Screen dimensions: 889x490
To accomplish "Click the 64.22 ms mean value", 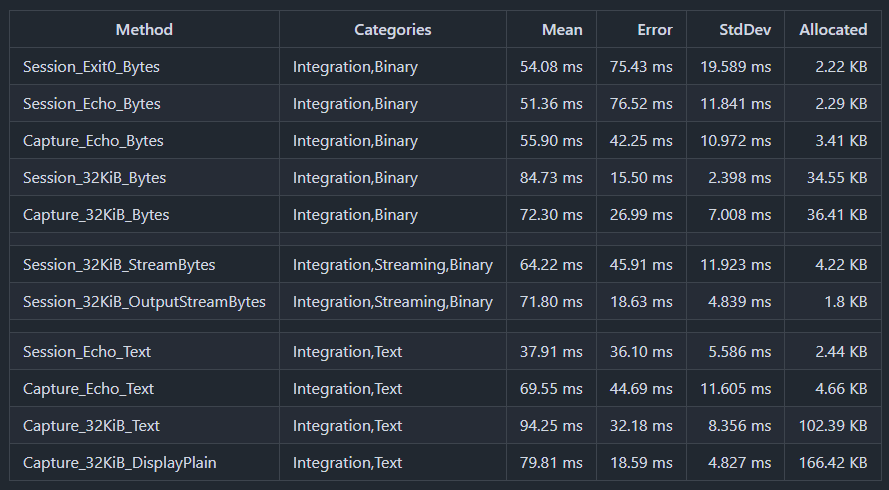I will (x=551, y=265).
